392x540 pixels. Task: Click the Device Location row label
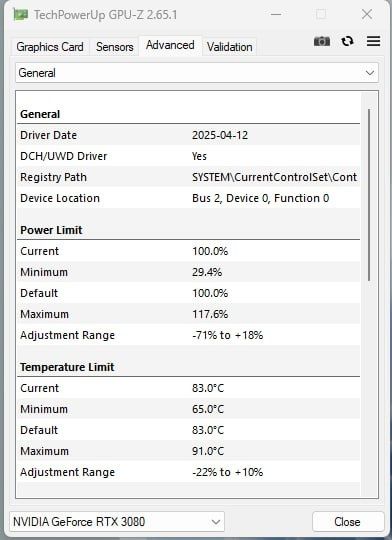(60, 198)
